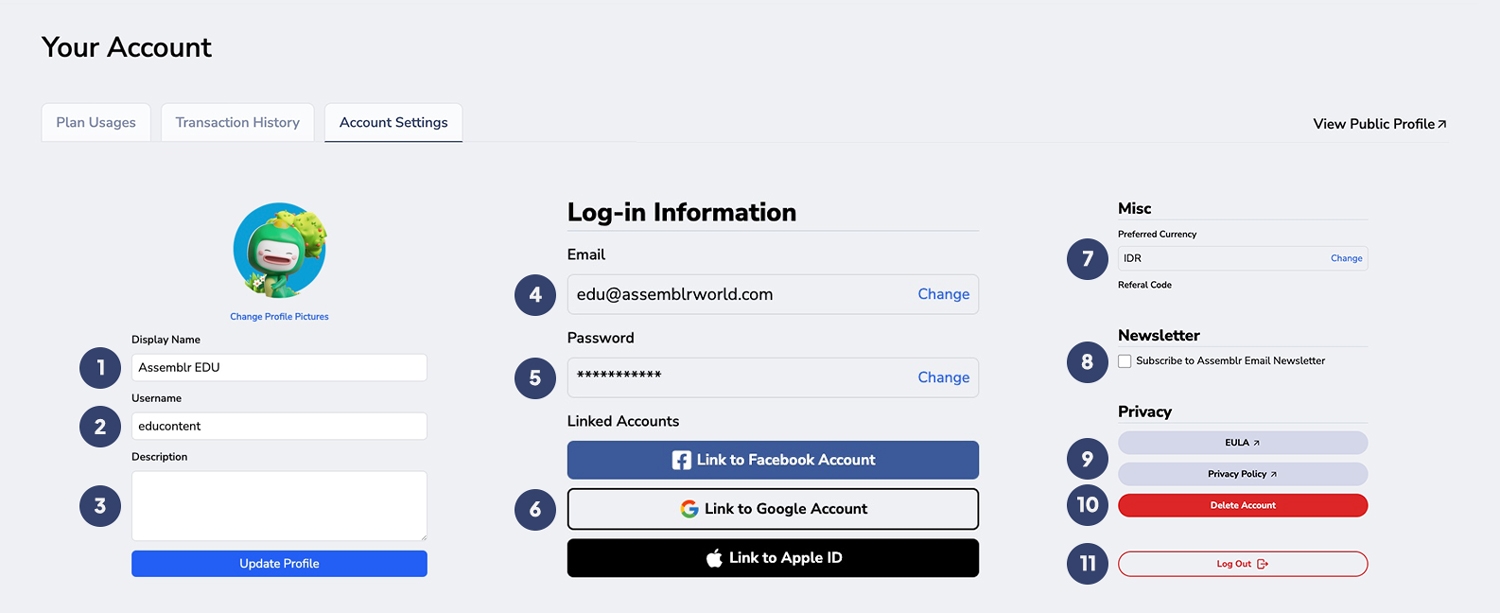
Task: Click the red Delete Account button
Action: [x=1242, y=505]
